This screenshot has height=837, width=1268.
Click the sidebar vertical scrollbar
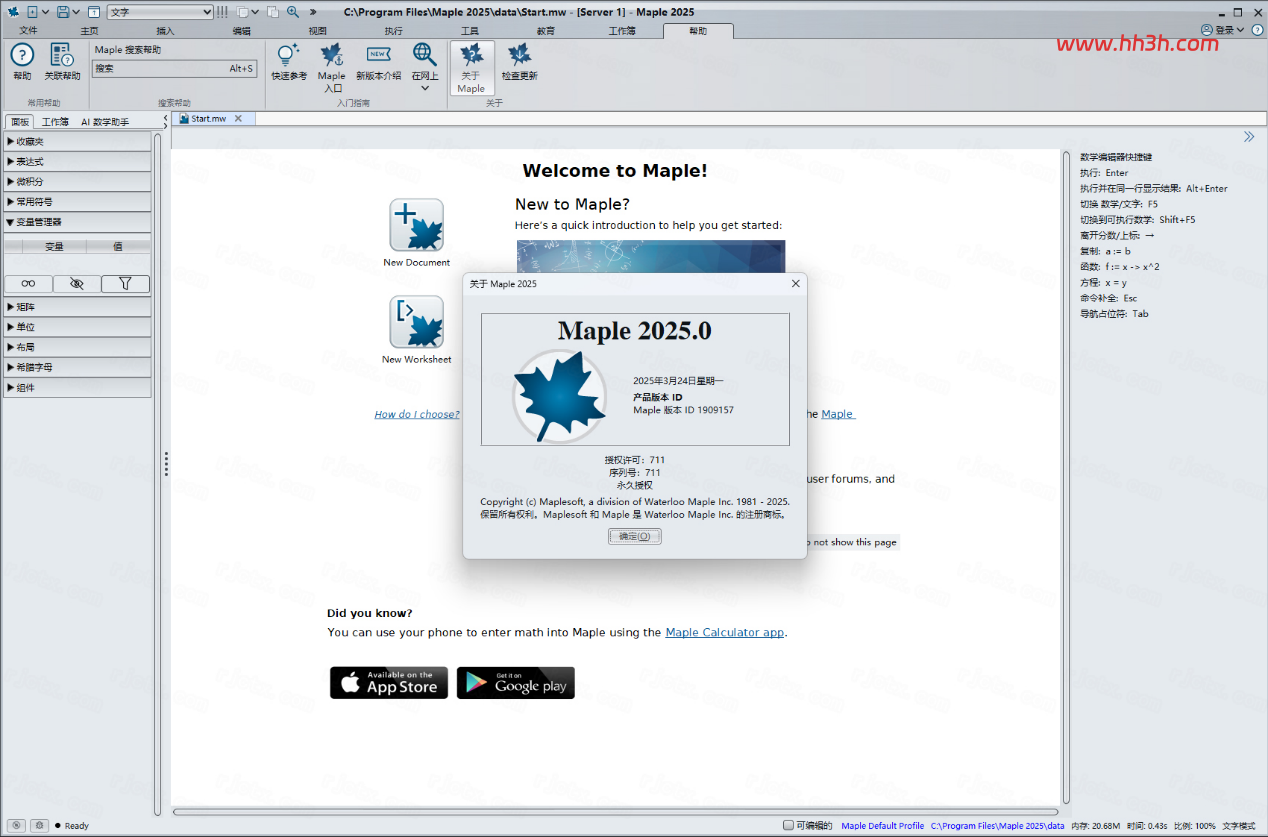tap(157, 473)
